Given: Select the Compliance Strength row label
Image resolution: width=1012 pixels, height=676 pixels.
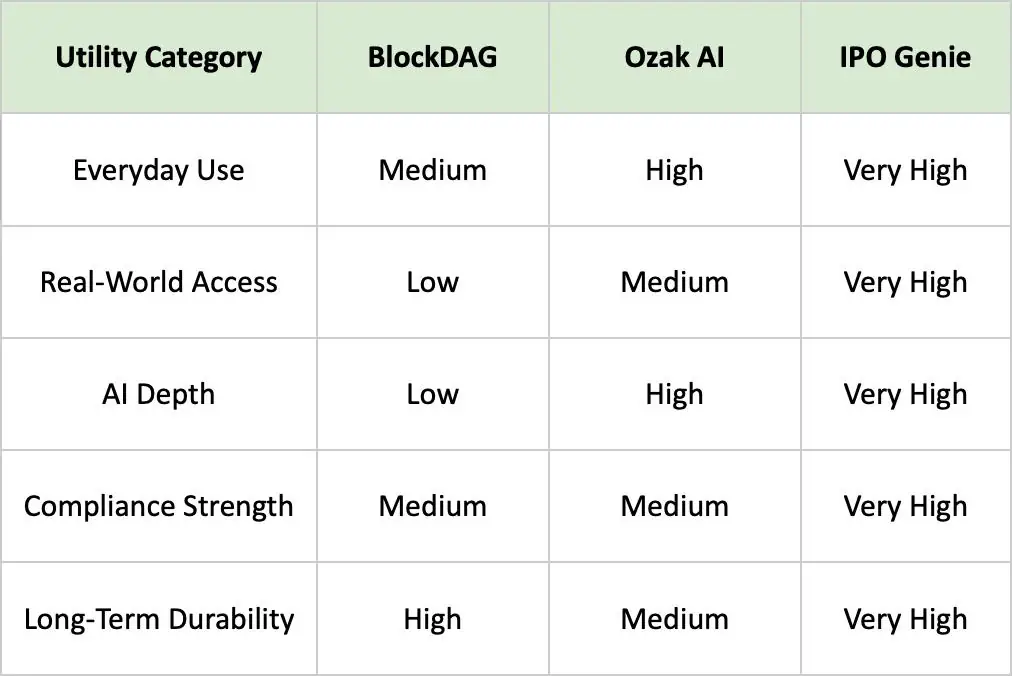Looking at the screenshot, I should pos(159,506).
